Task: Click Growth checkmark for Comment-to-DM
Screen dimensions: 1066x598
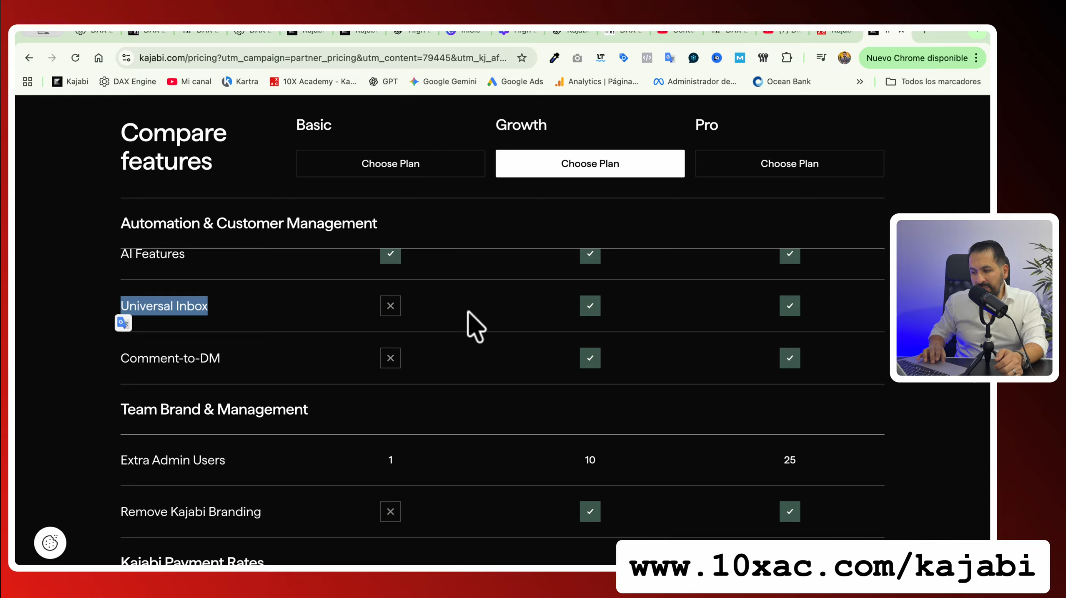Action: (x=590, y=358)
